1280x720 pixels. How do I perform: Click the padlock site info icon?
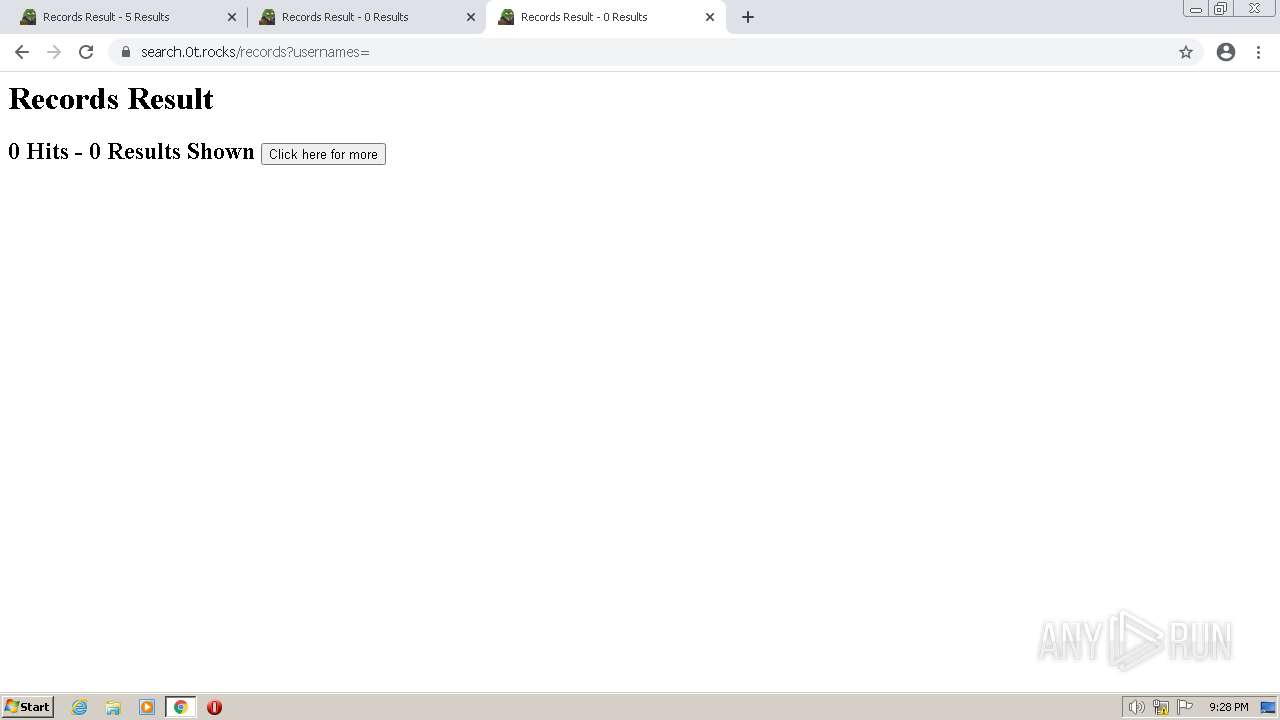tap(126, 52)
